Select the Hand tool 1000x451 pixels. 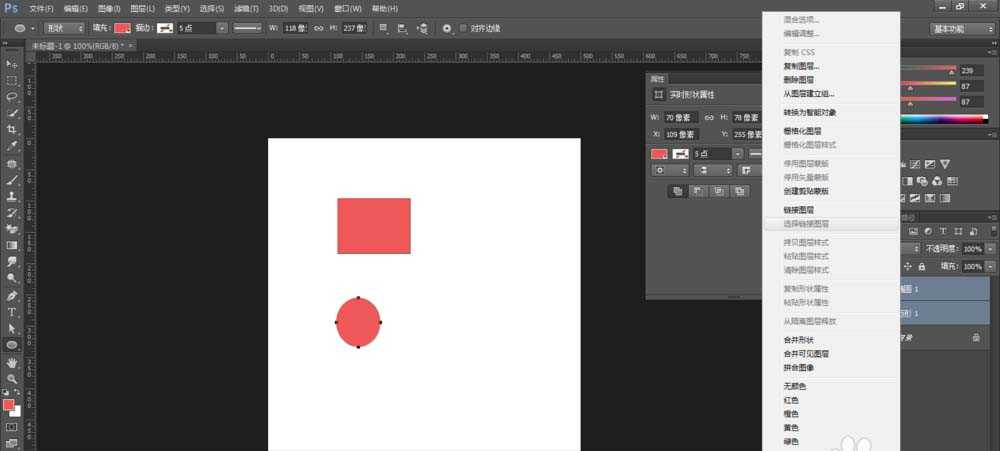coord(12,362)
